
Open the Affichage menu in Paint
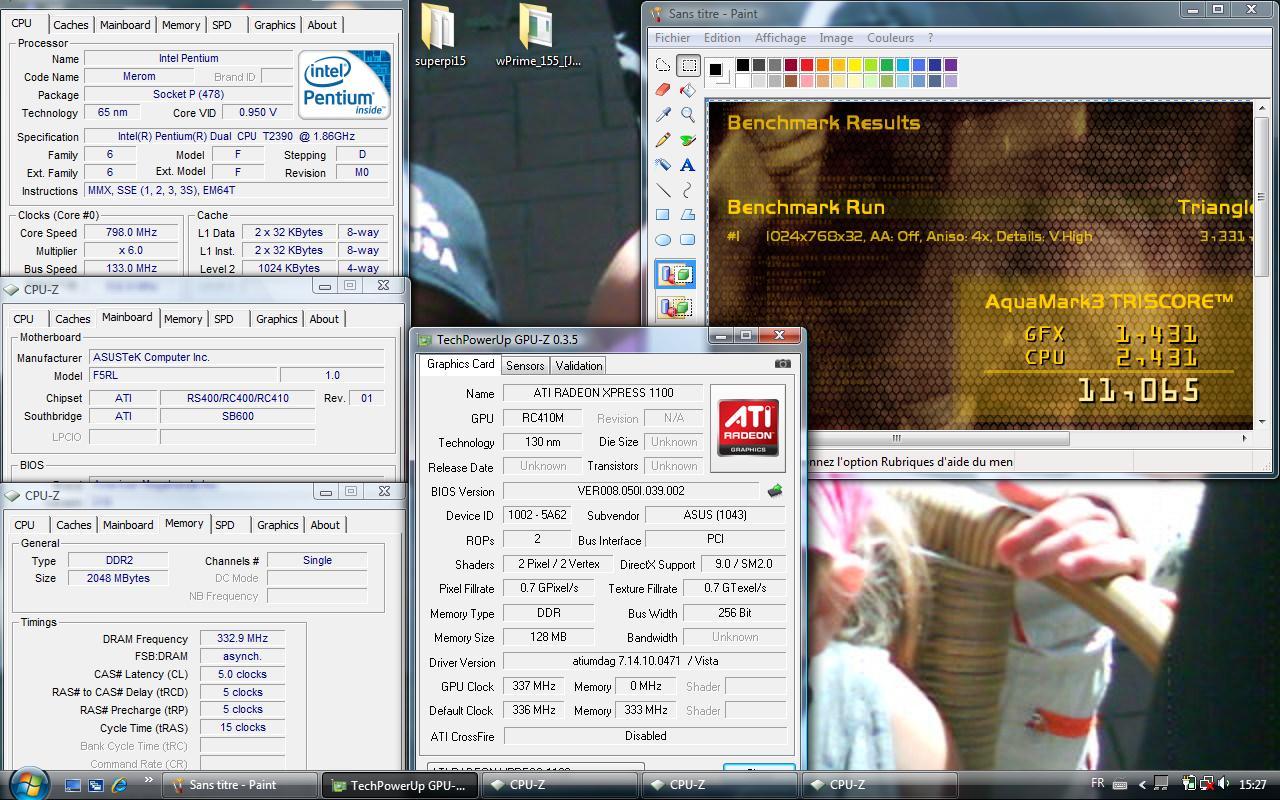[780, 38]
